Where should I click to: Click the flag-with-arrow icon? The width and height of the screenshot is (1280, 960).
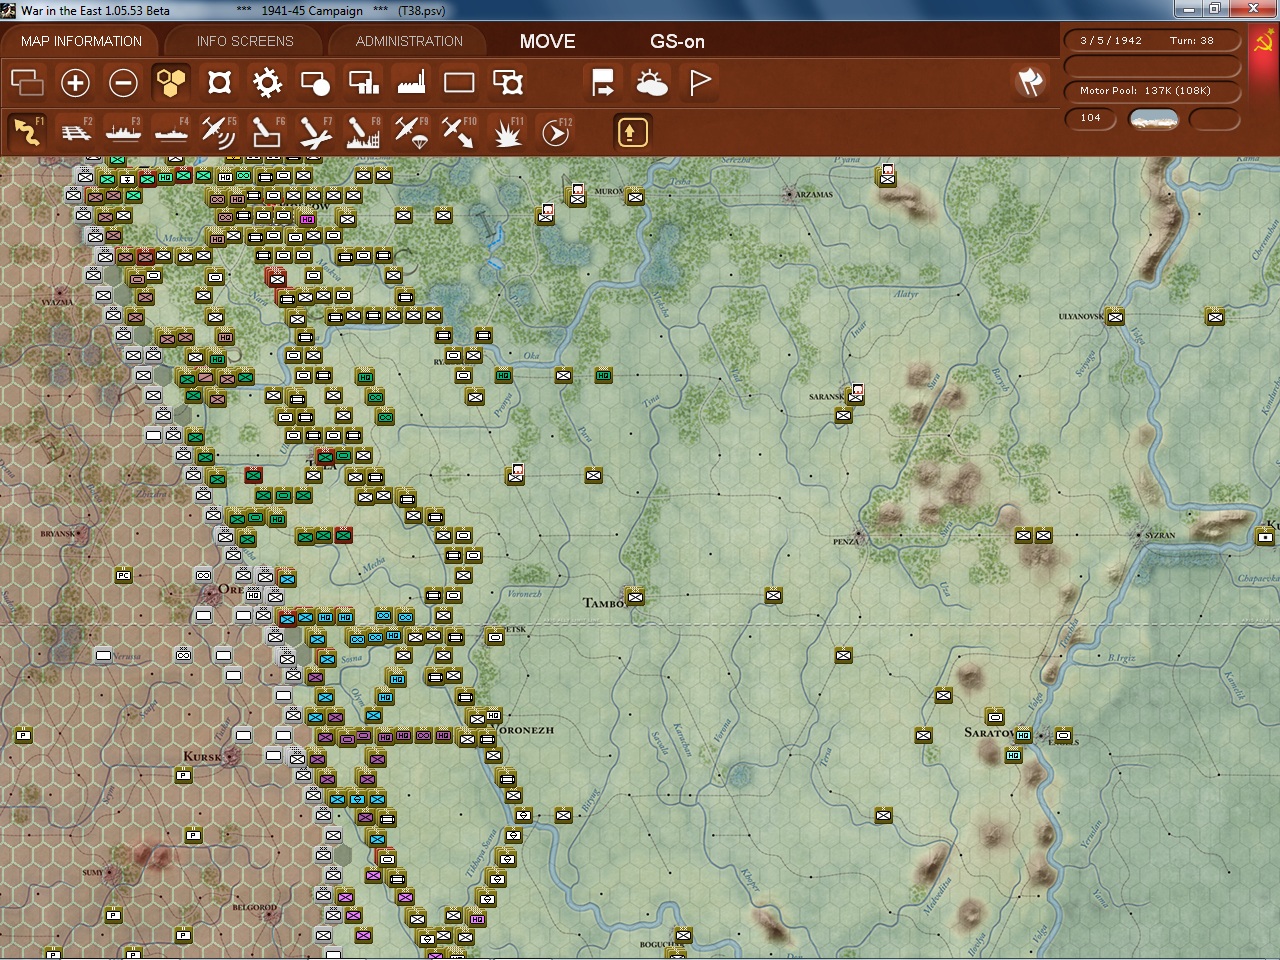[x=603, y=82]
